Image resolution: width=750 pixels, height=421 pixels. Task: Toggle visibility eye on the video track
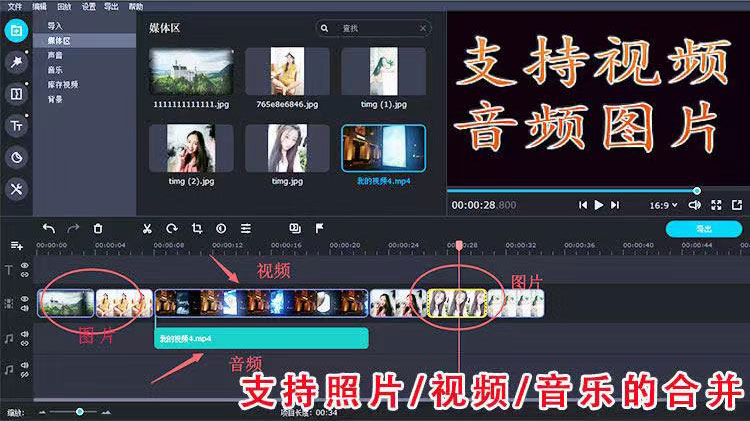point(25,297)
